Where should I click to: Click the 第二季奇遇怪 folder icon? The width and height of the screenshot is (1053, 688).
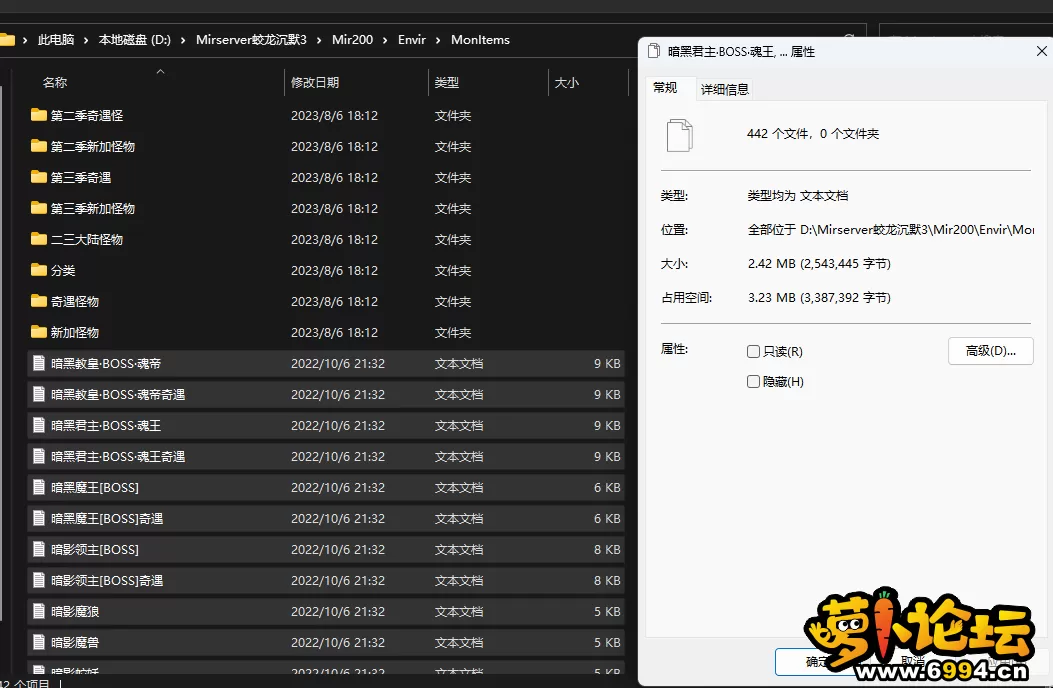tap(39, 115)
